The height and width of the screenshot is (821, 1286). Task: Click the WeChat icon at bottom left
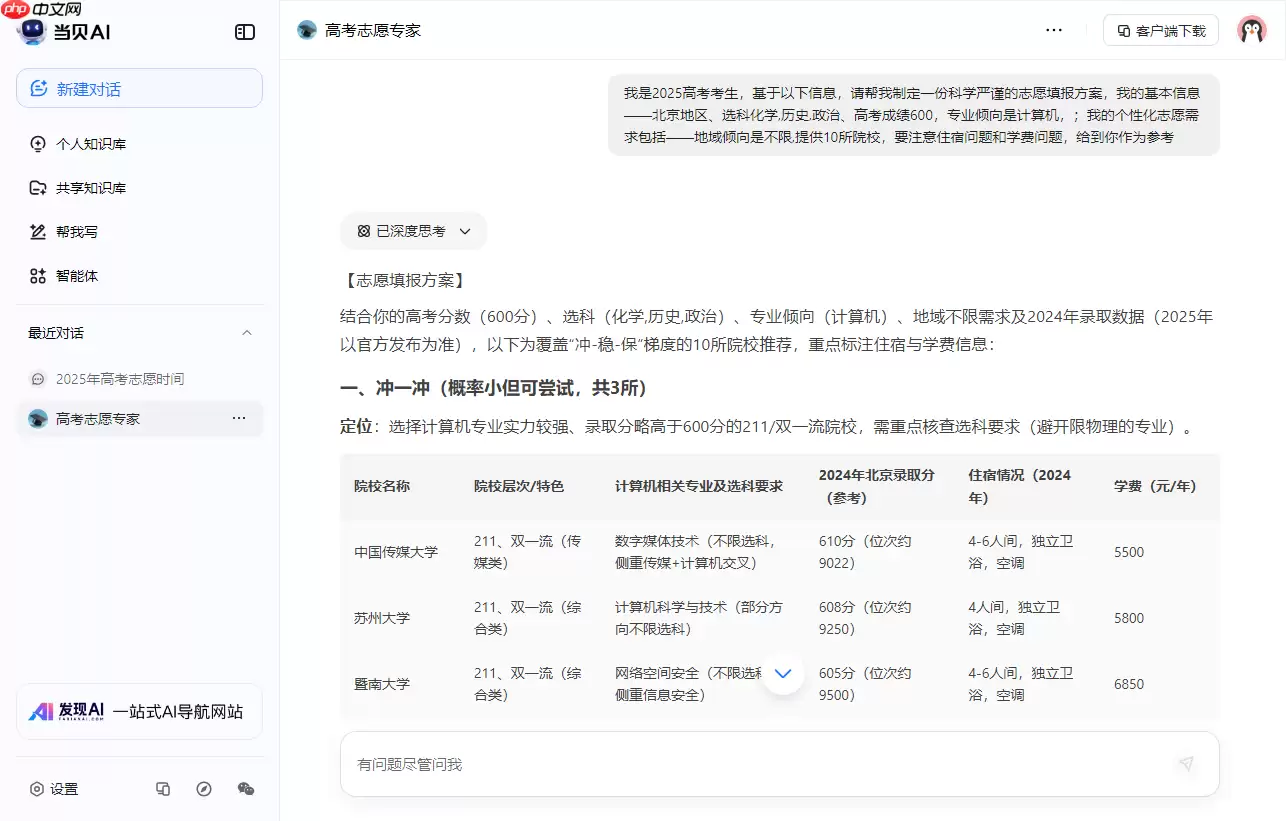click(245, 789)
